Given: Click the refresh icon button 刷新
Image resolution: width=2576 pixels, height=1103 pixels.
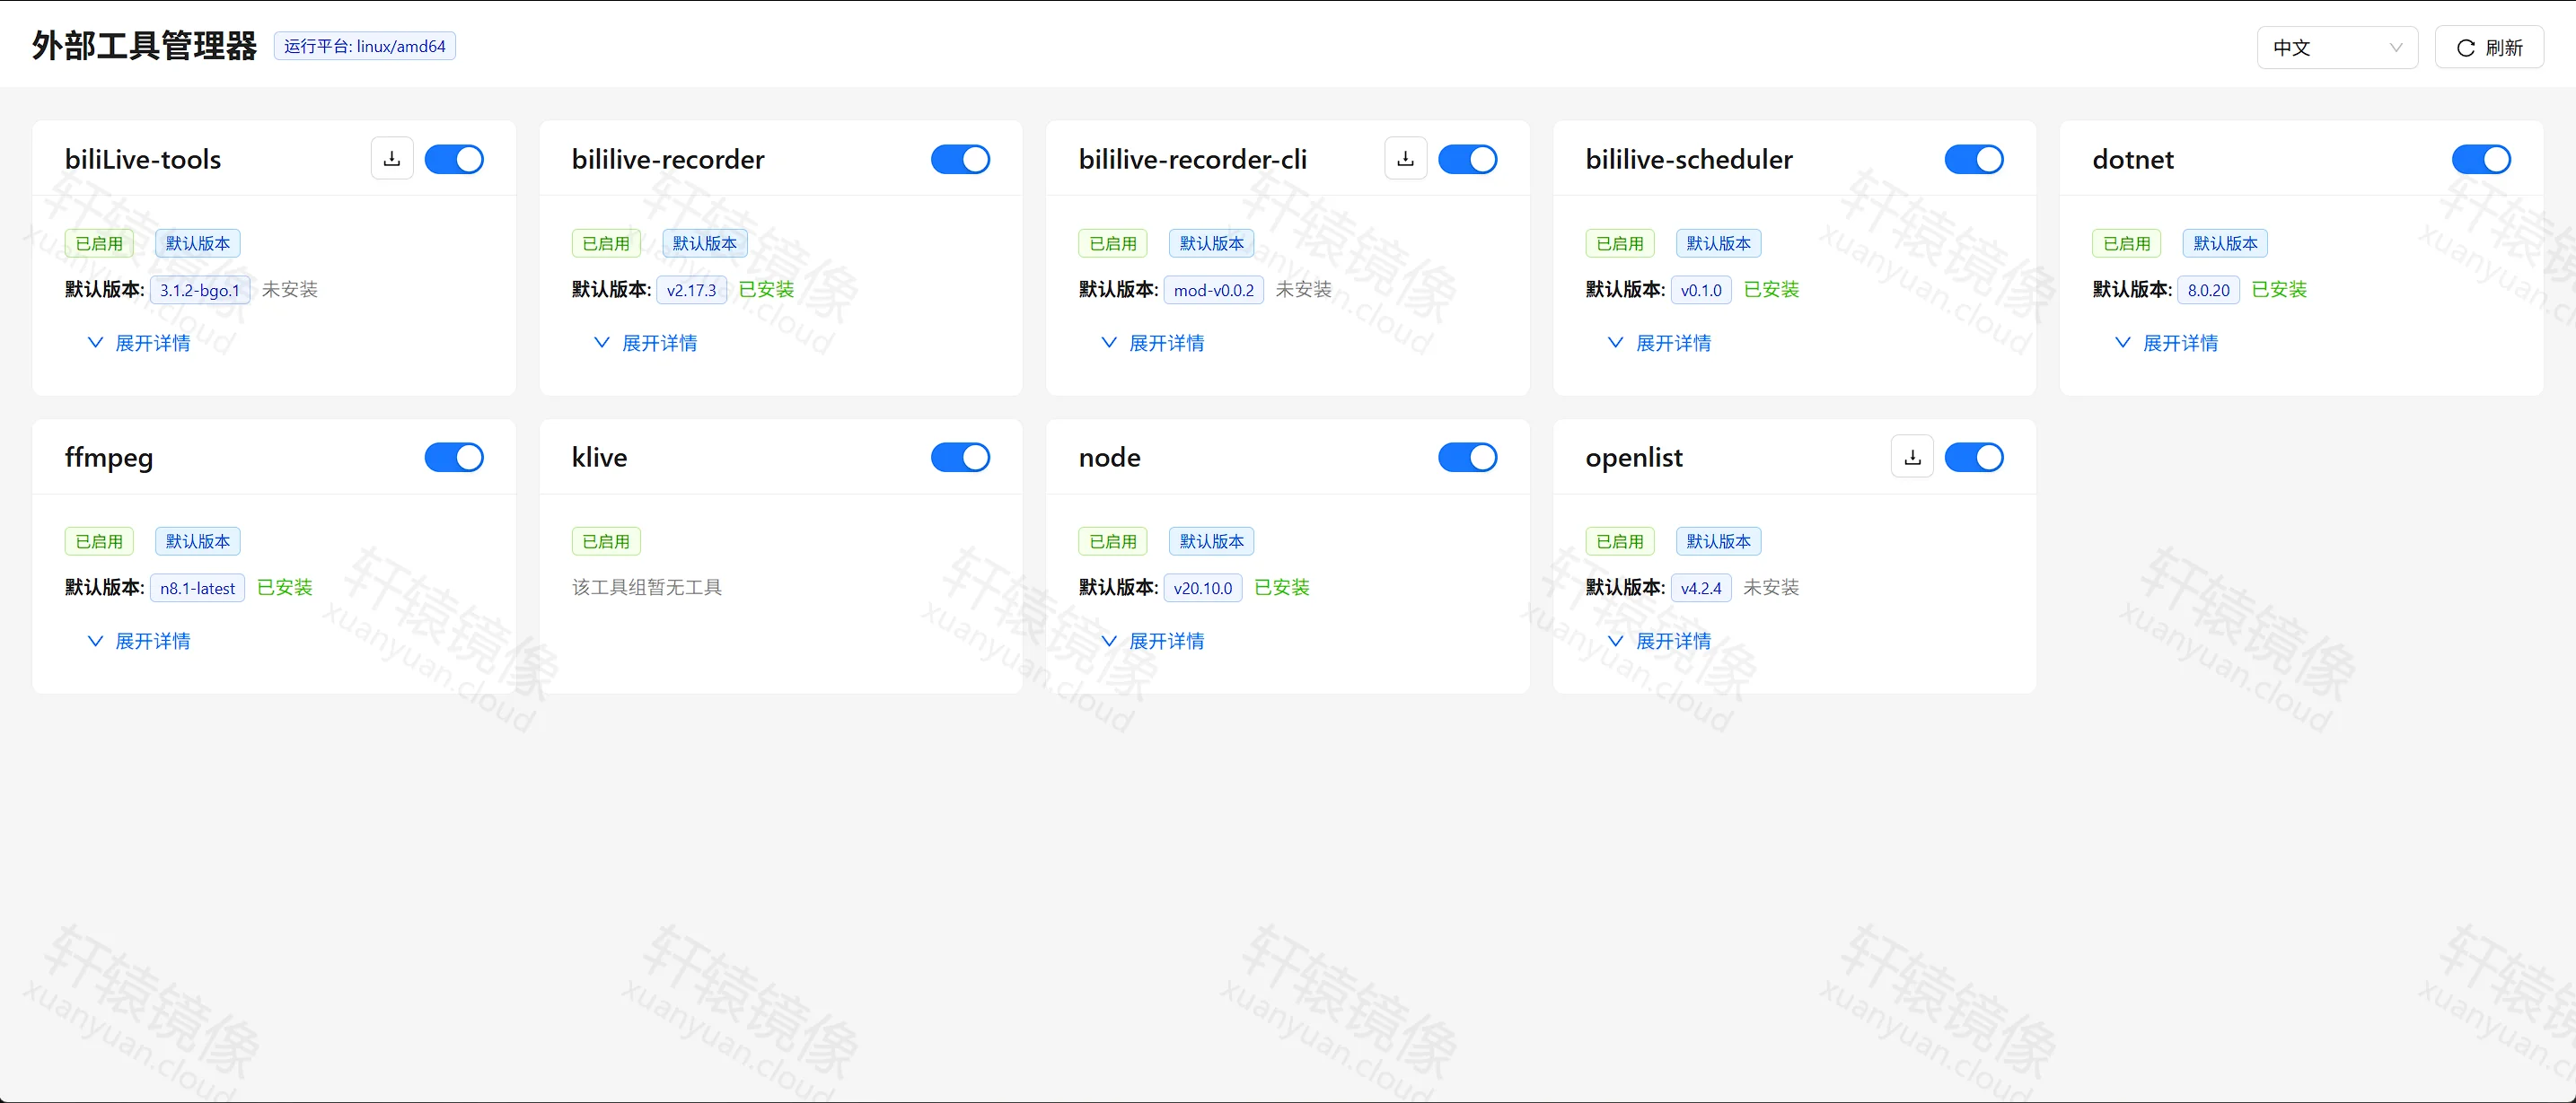Looking at the screenshot, I should click(x=2489, y=48).
